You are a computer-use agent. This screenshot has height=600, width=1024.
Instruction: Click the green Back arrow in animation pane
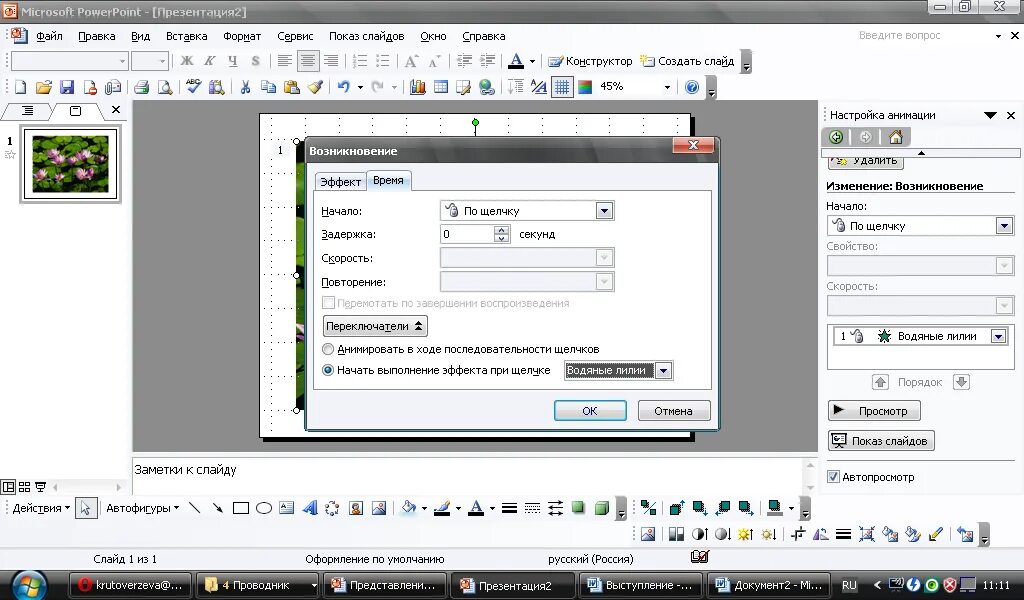pyautogui.click(x=836, y=137)
